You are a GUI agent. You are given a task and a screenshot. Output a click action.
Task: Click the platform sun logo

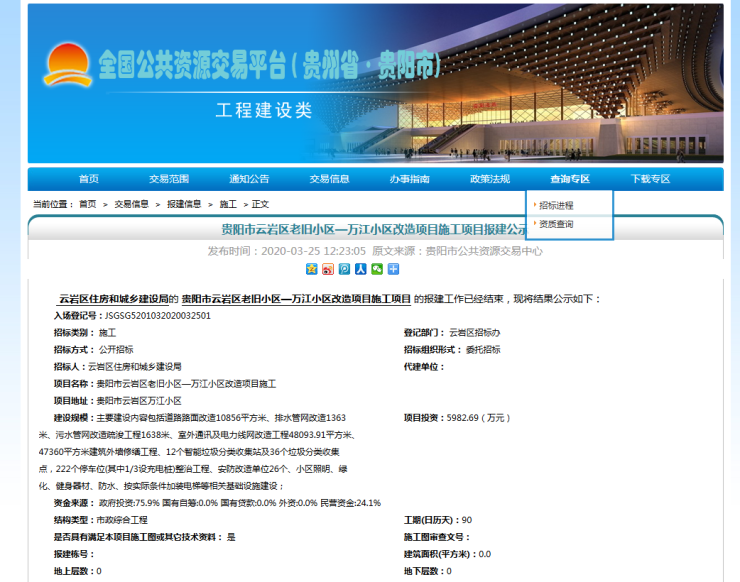[67, 65]
